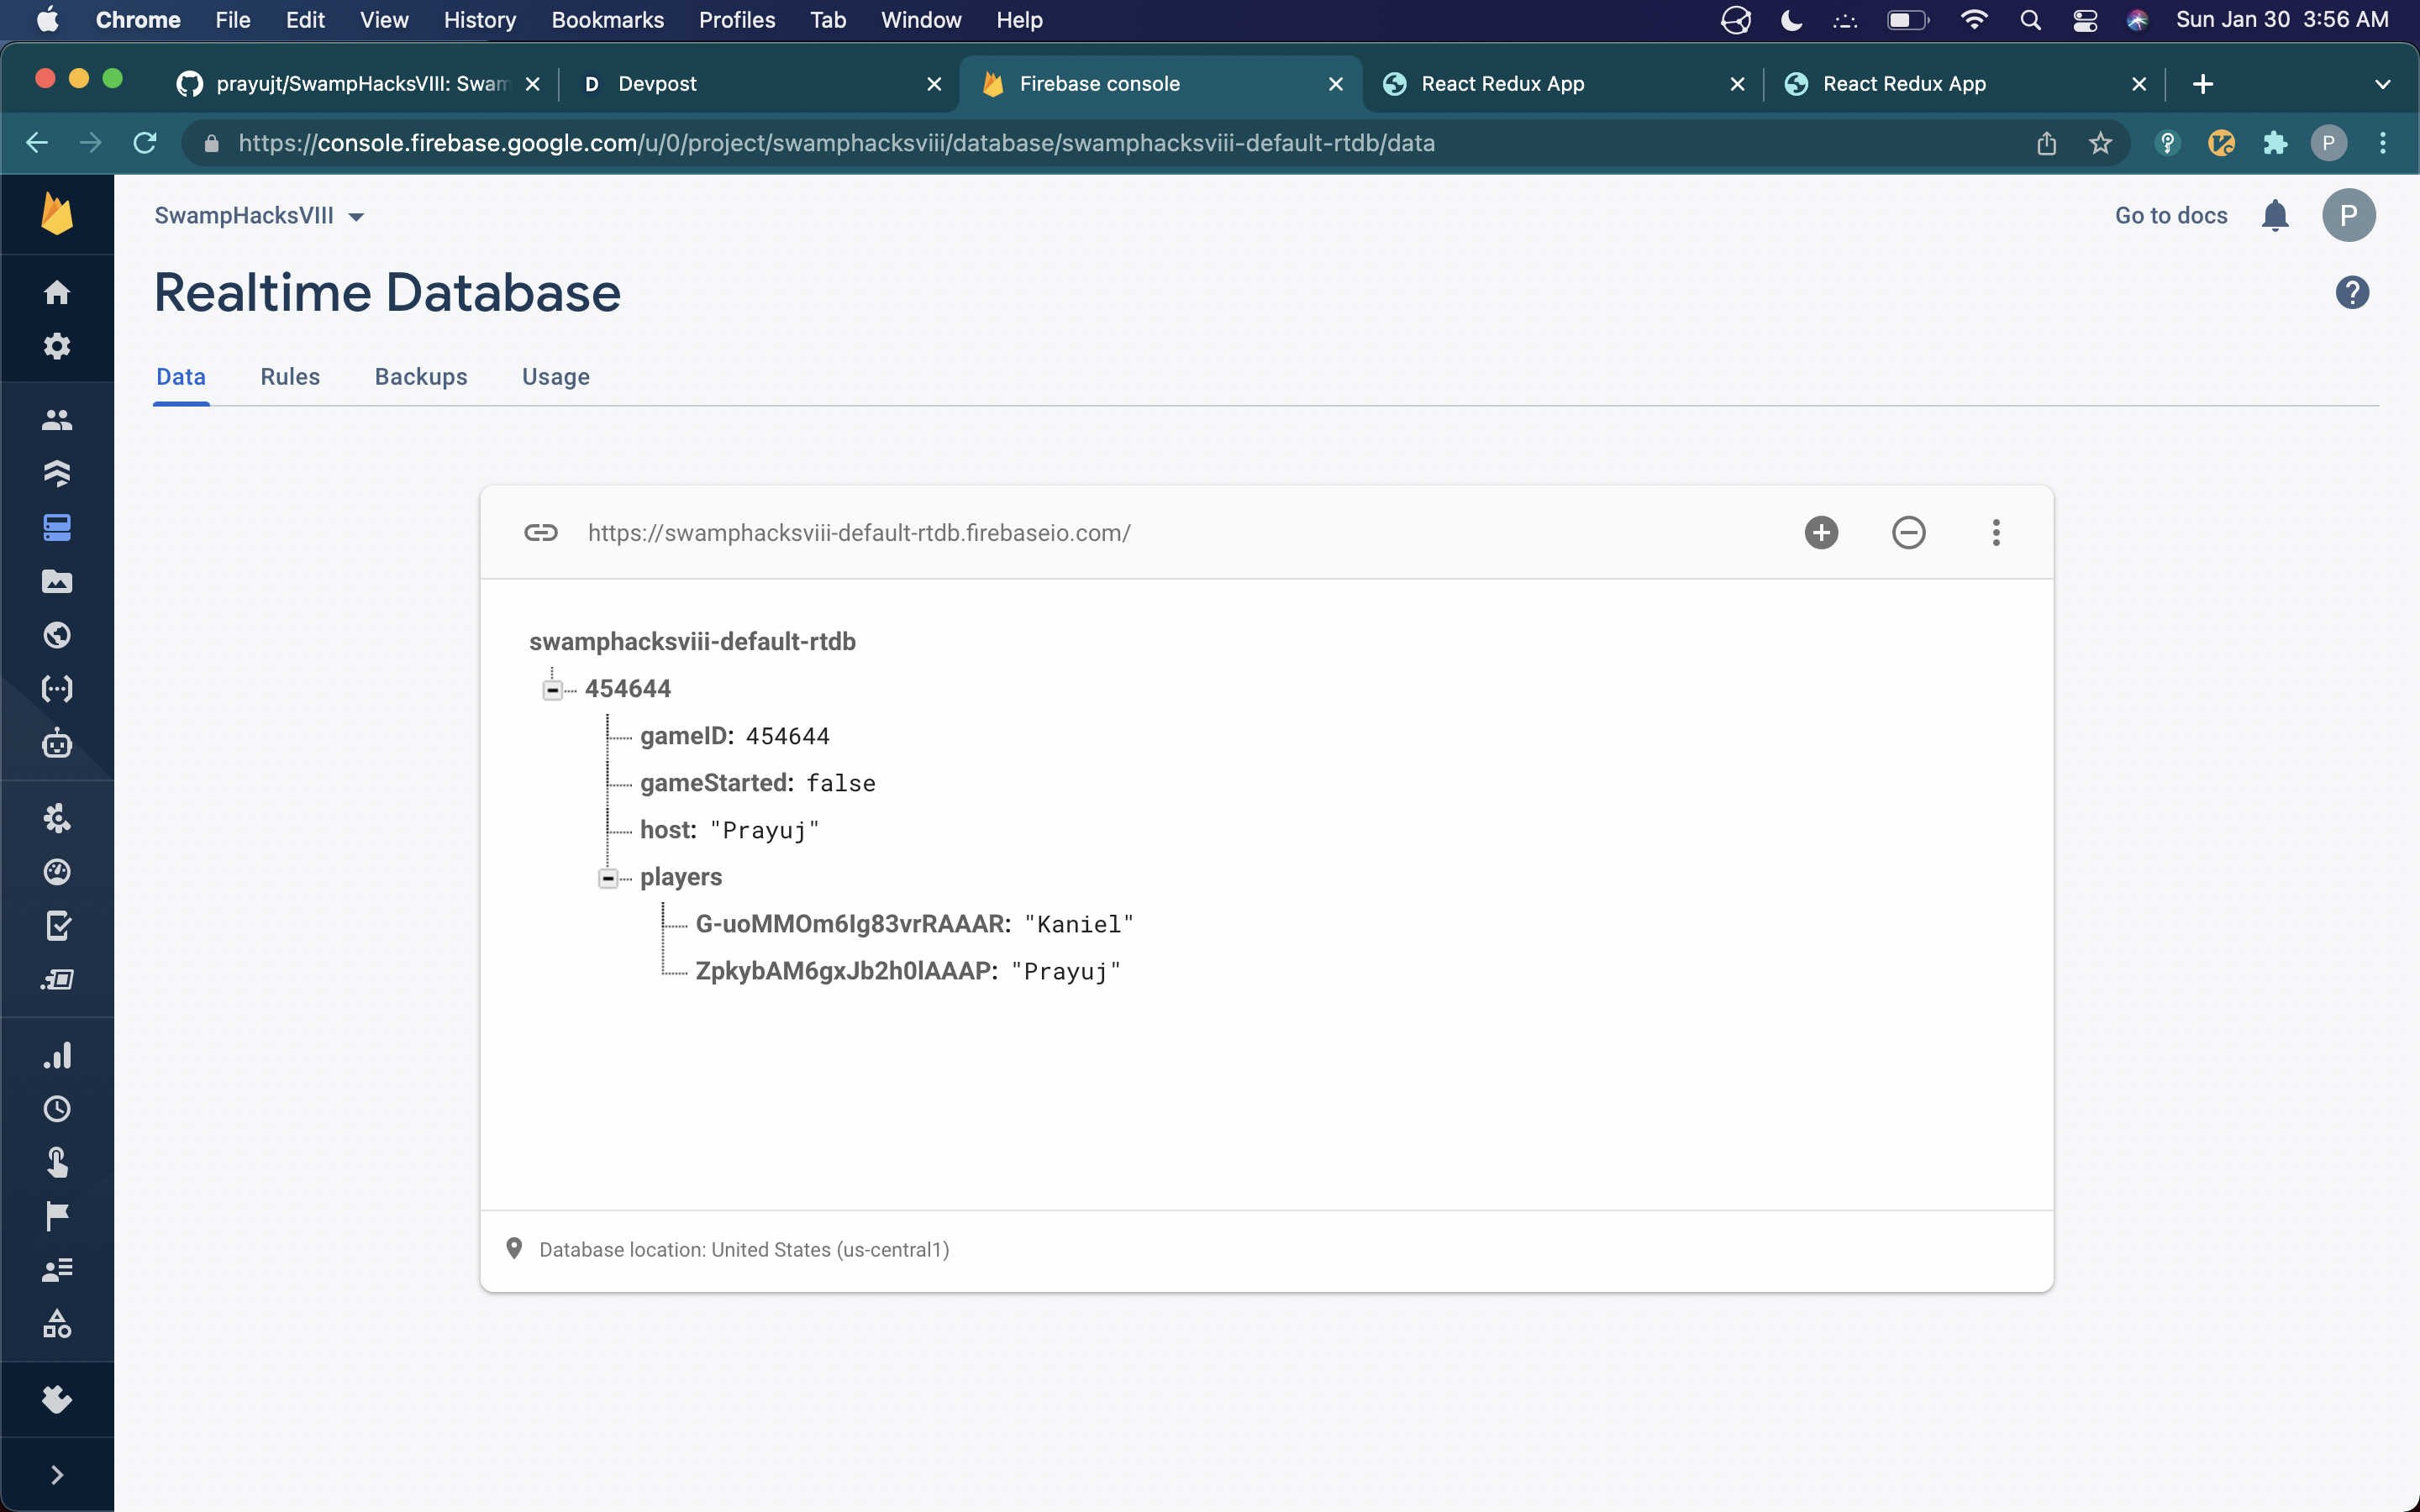Expand the sidebar navigation chevron

tap(57, 1475)
